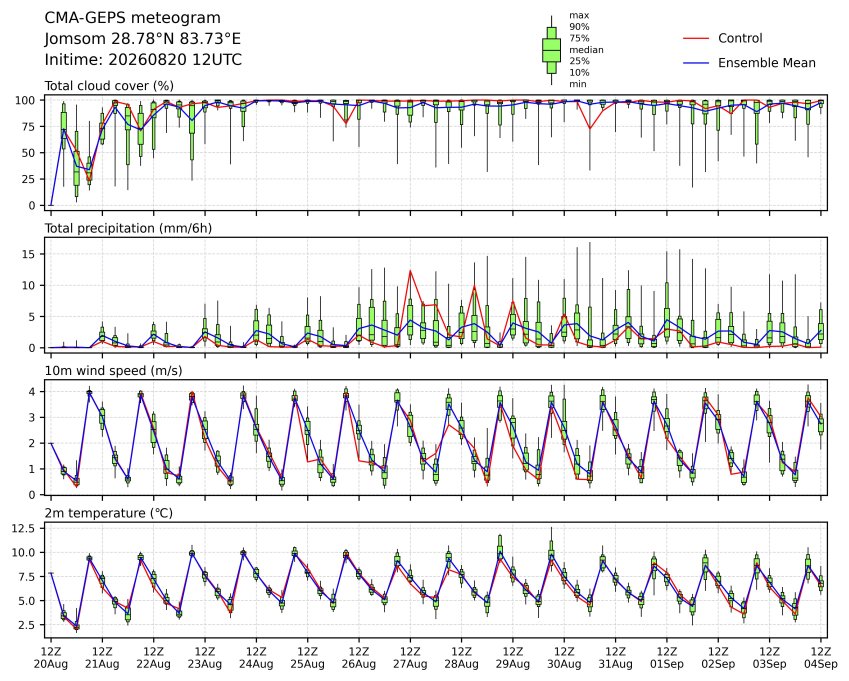Select the Control legend label
This screenshot has width=849, height=681.
click(740, 38)
